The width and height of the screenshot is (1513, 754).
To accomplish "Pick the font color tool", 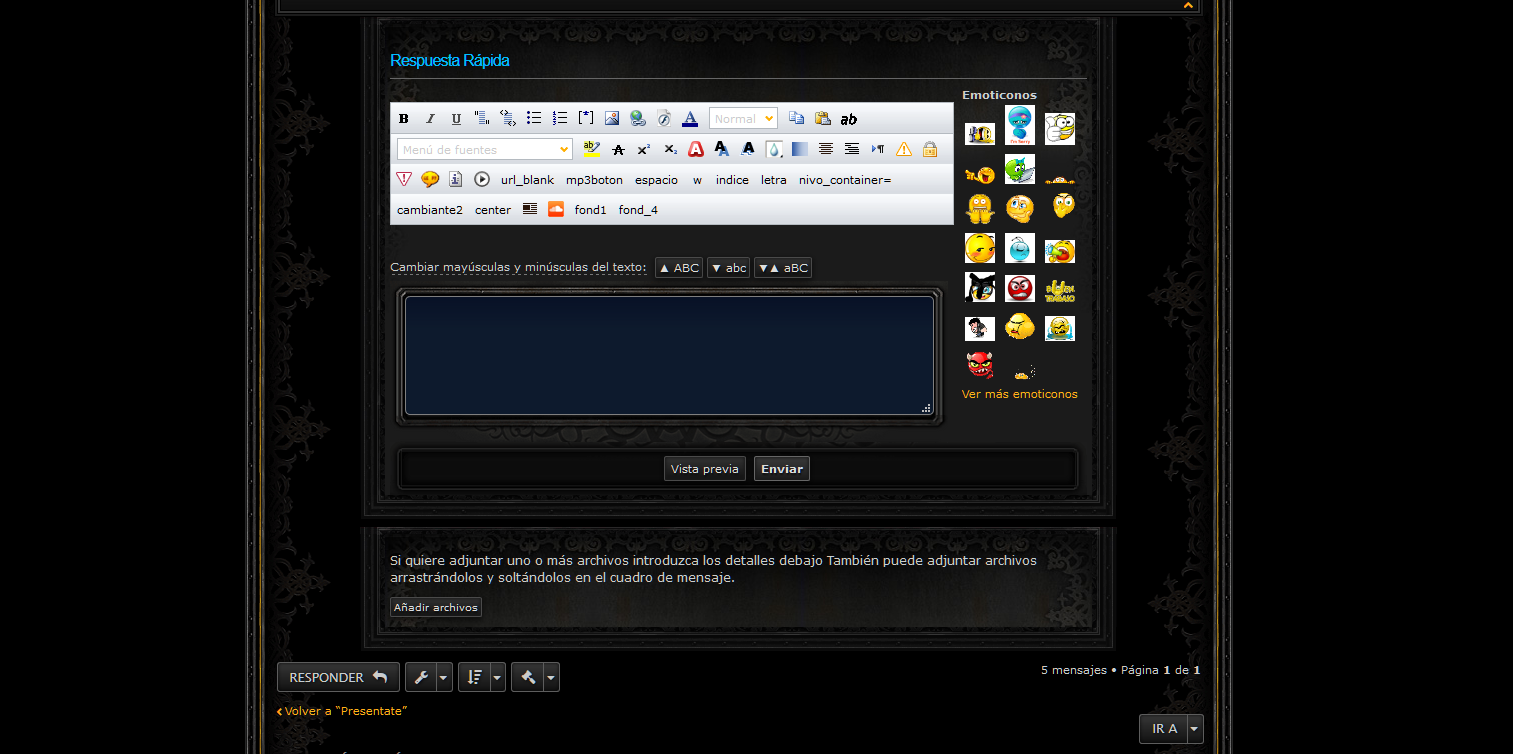I will click(x=690, y=119).
